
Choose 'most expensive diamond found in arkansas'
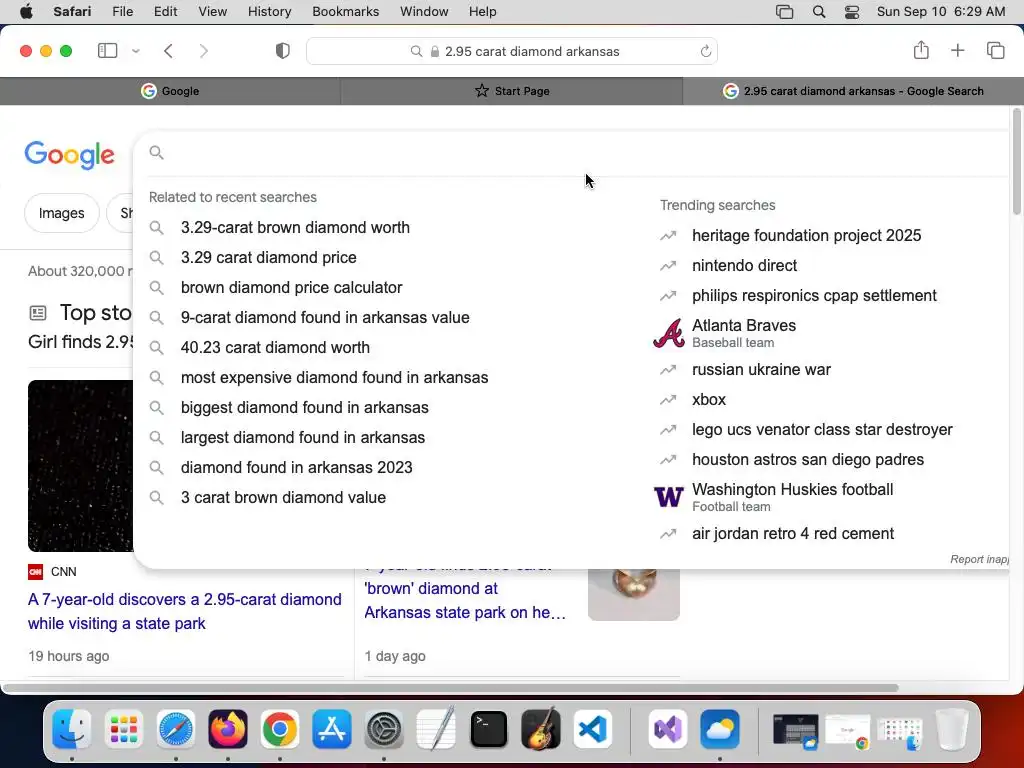[x=334, y=377]
